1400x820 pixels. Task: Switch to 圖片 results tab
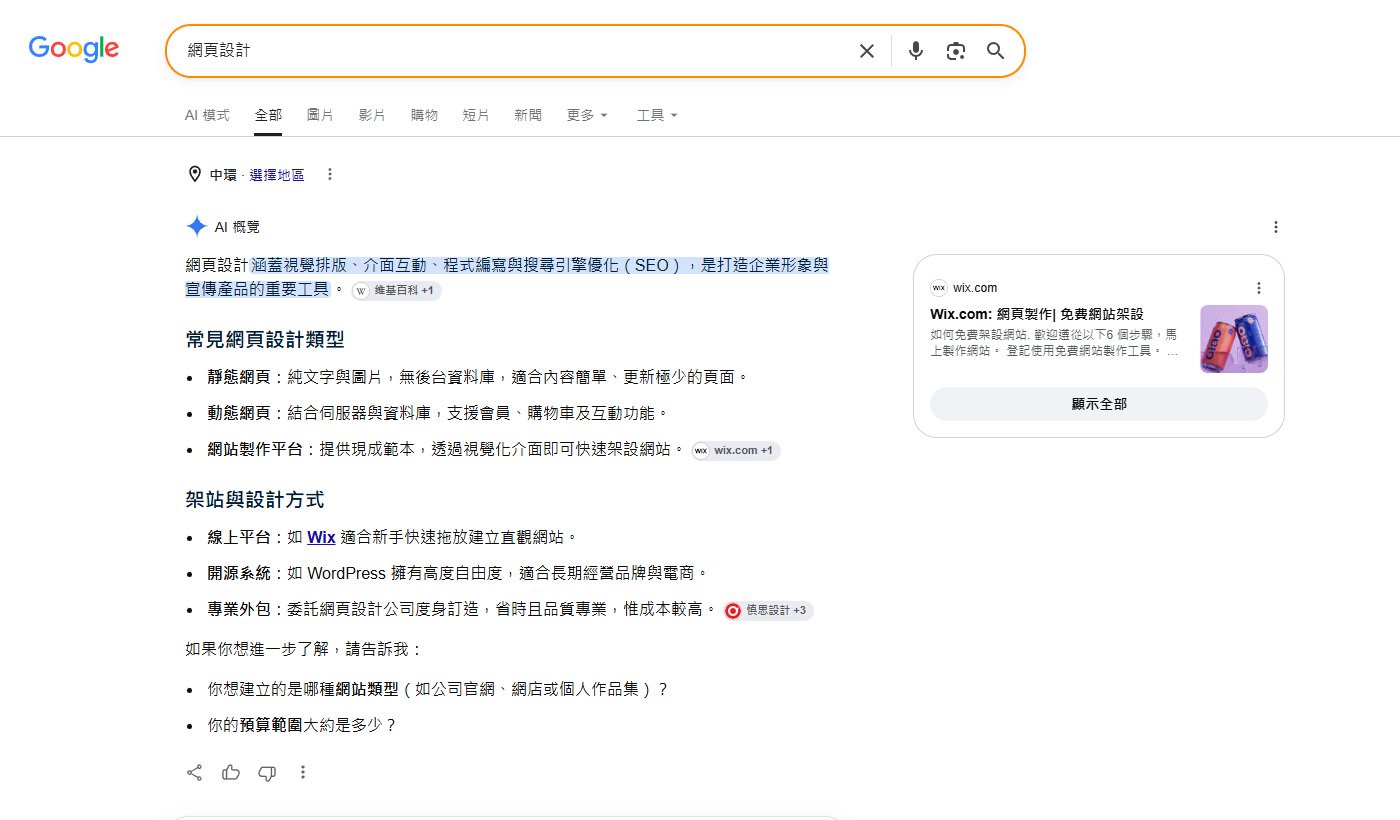tap(320, 115)
